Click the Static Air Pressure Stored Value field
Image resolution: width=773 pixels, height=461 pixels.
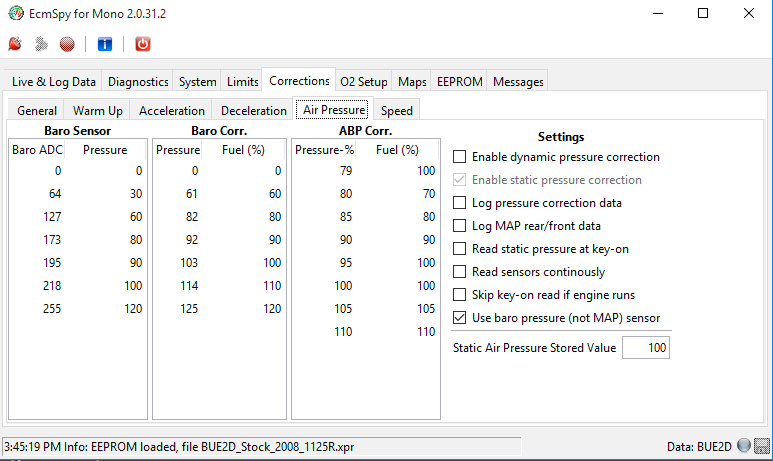tap(645, 347)
